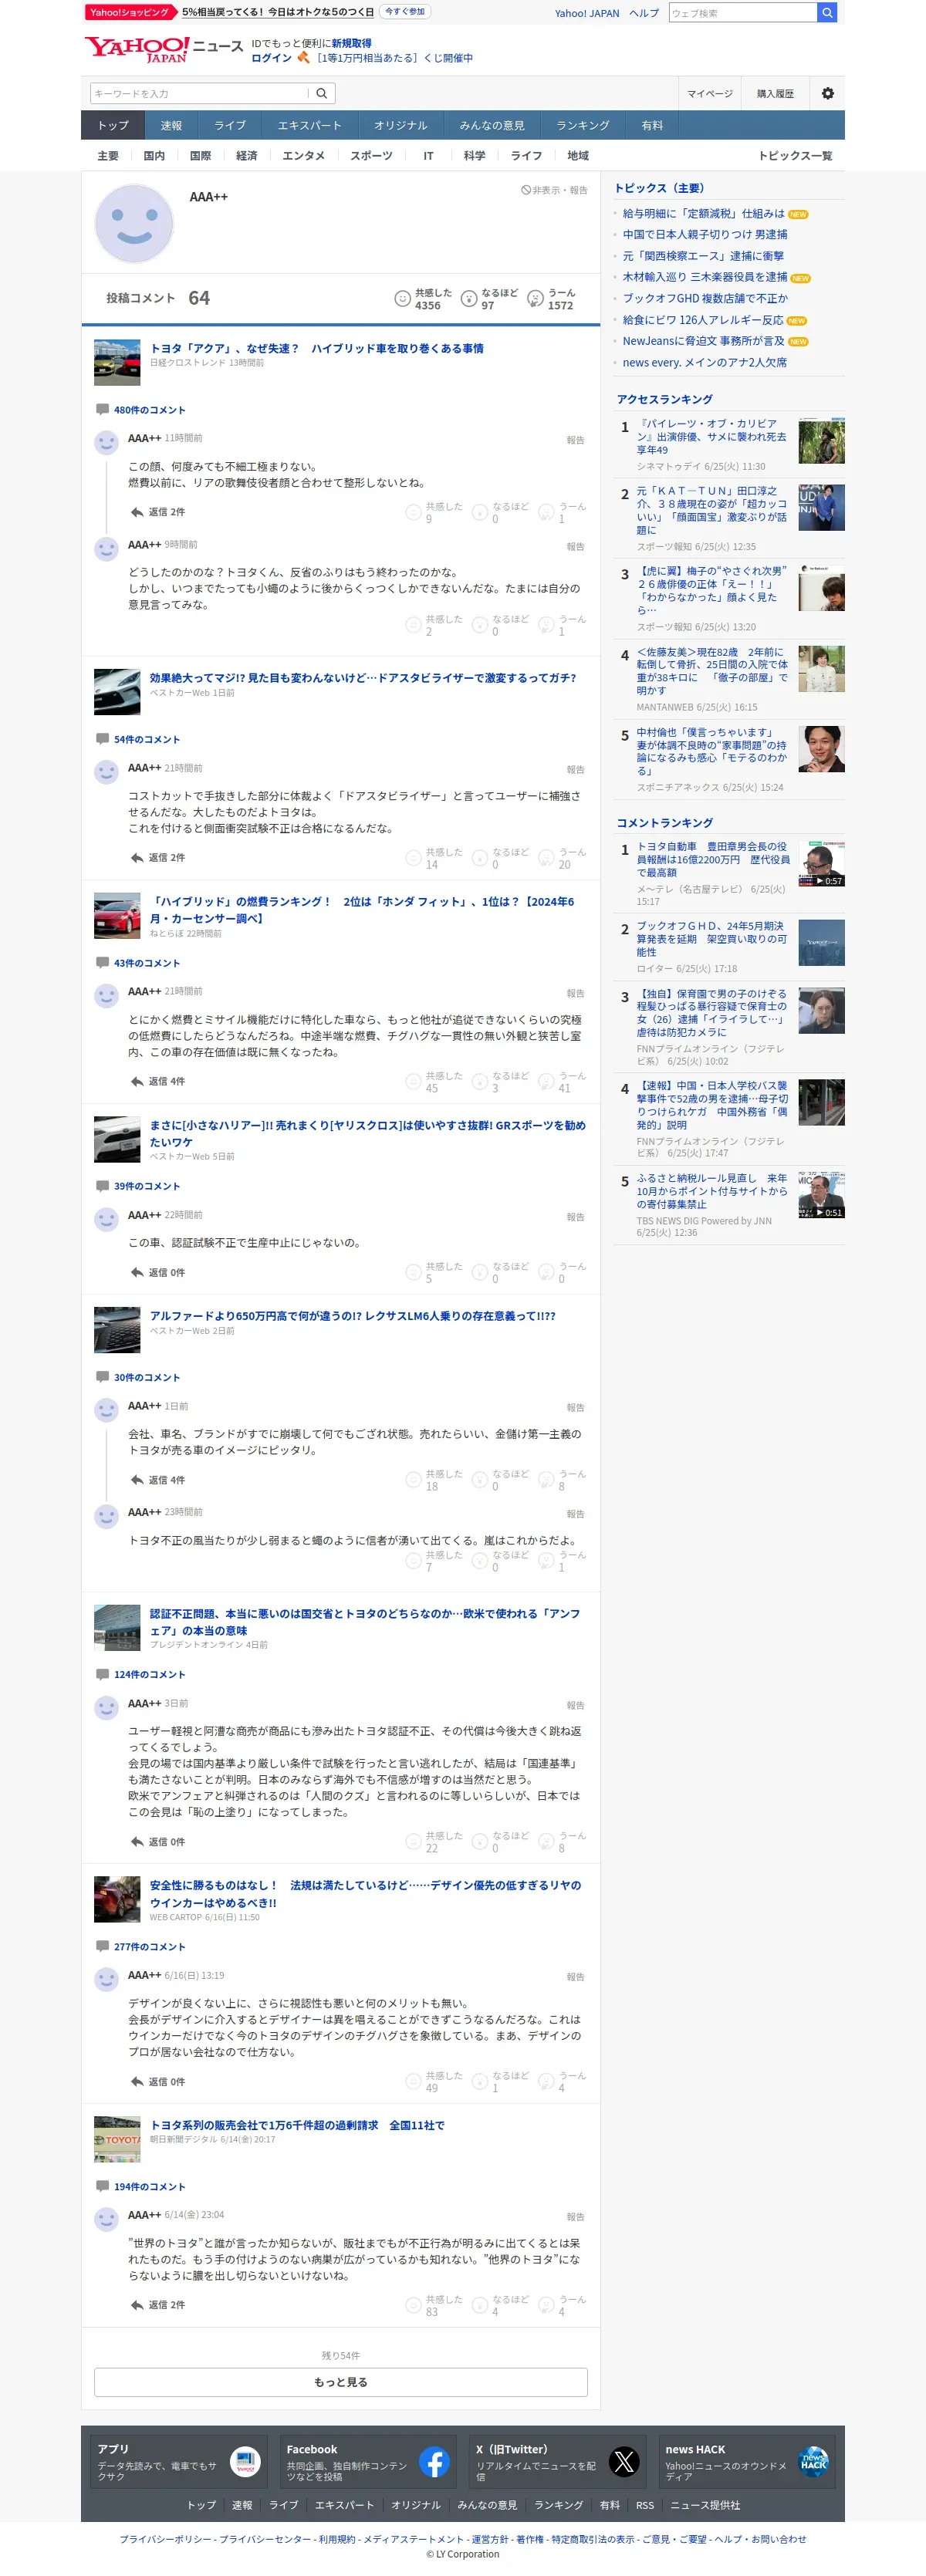The height and width of the screenshot is (2576, 926).
Task: Open article トヨタ「アクア」、なぜ失速？
Action: (316, 348)
